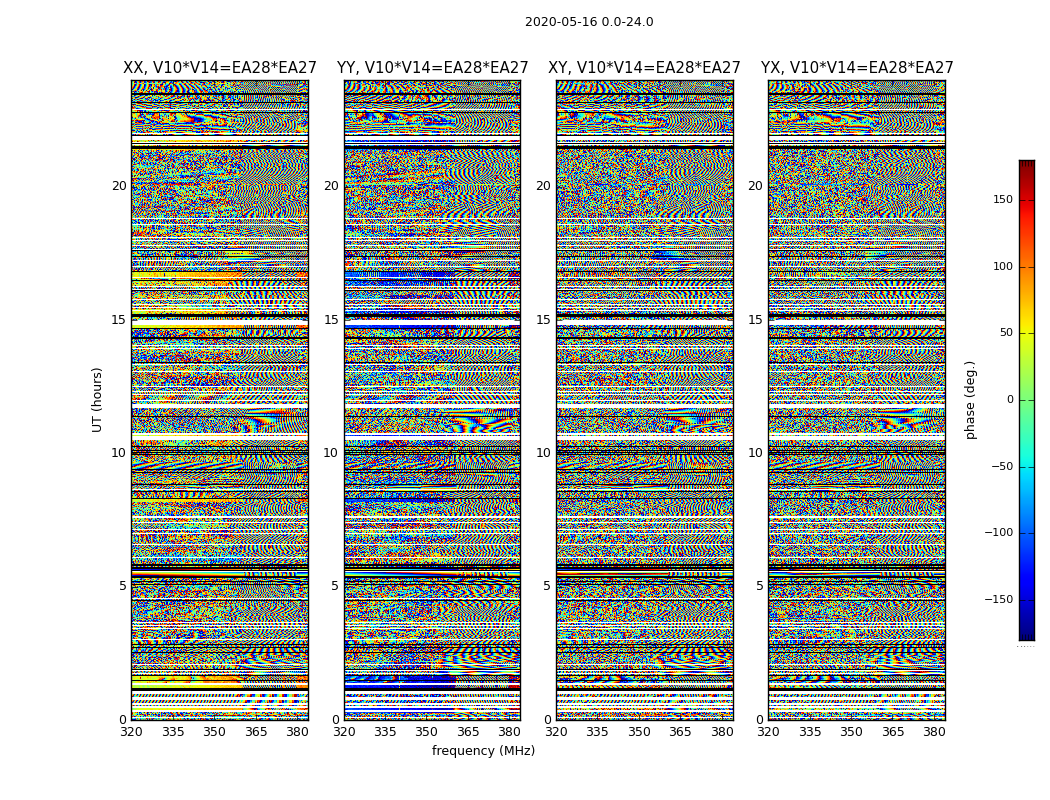Click the XX polarization plot title
Screen dimensions: 1050x800
[x=220, y=68]
